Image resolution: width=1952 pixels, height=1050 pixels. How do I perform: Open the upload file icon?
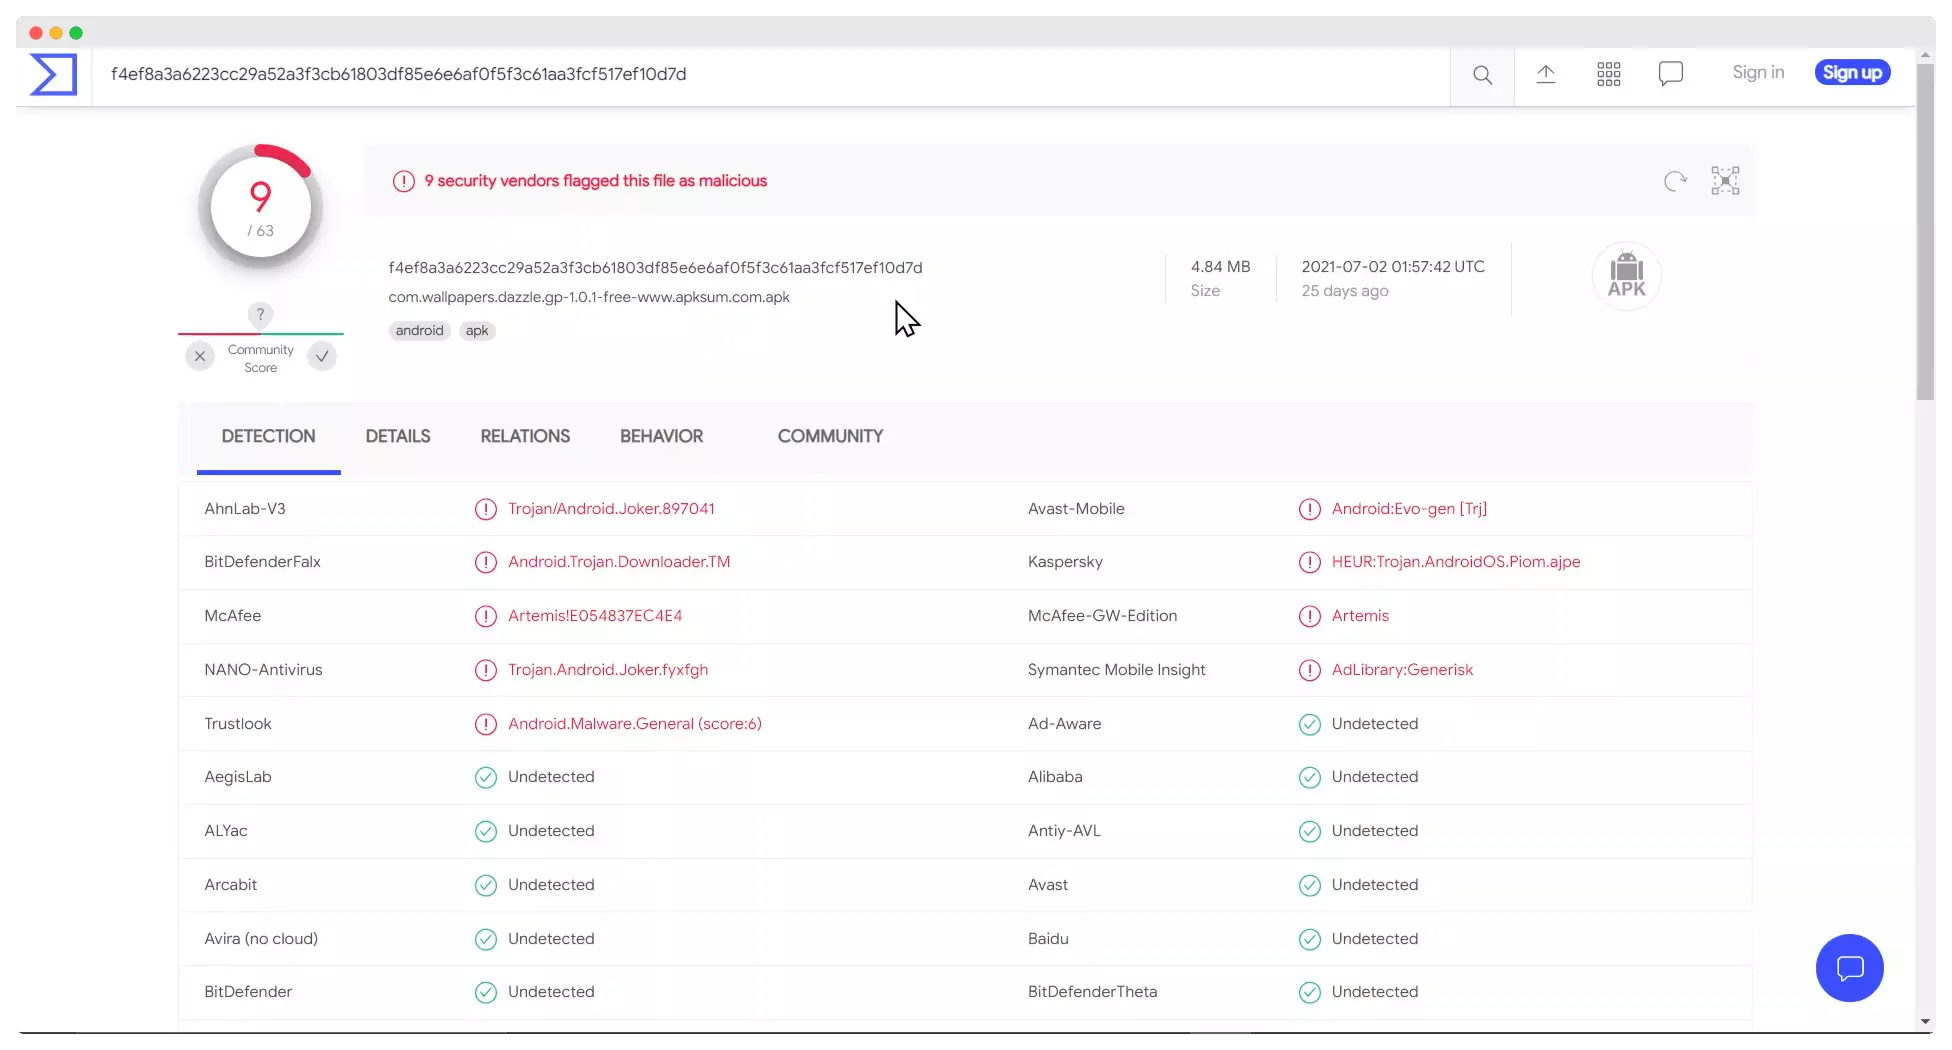(x=1545, y=74)
